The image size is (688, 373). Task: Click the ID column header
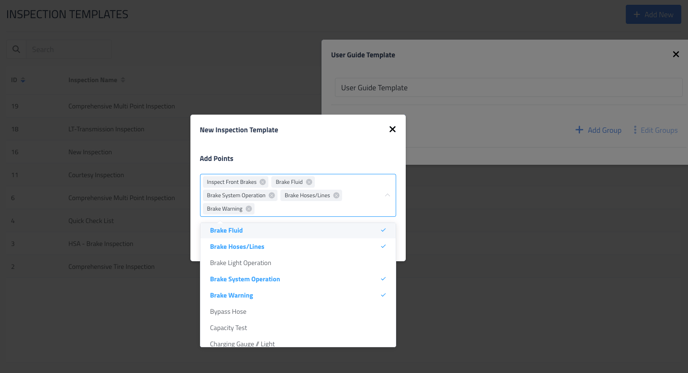pyautogui.click(x=14, y=80)
